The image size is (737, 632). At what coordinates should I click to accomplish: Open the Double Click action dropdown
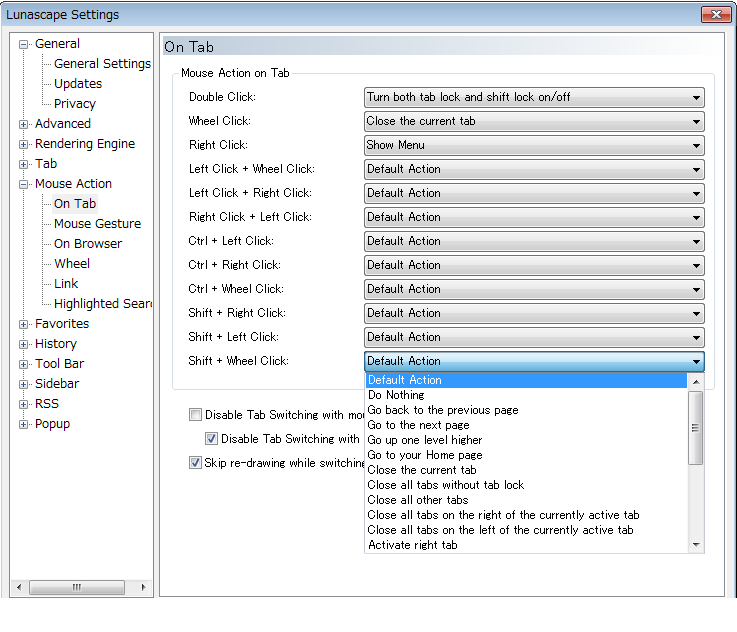(534, 97)
